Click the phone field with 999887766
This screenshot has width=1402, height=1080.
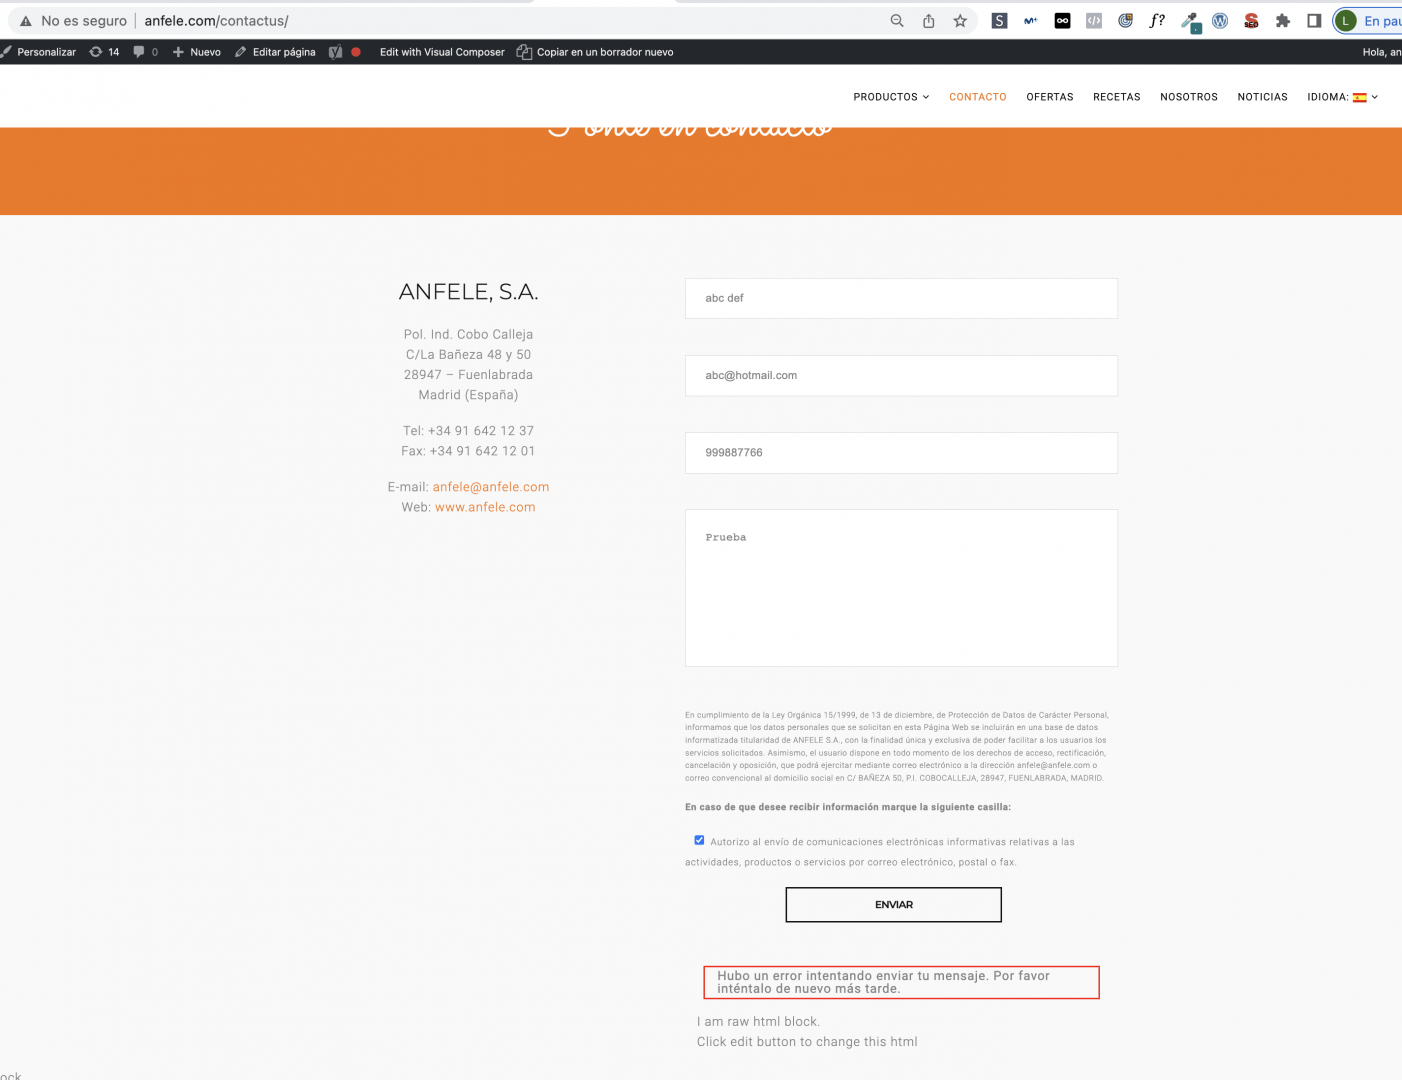pyautogui.click(x=901, y=453)
